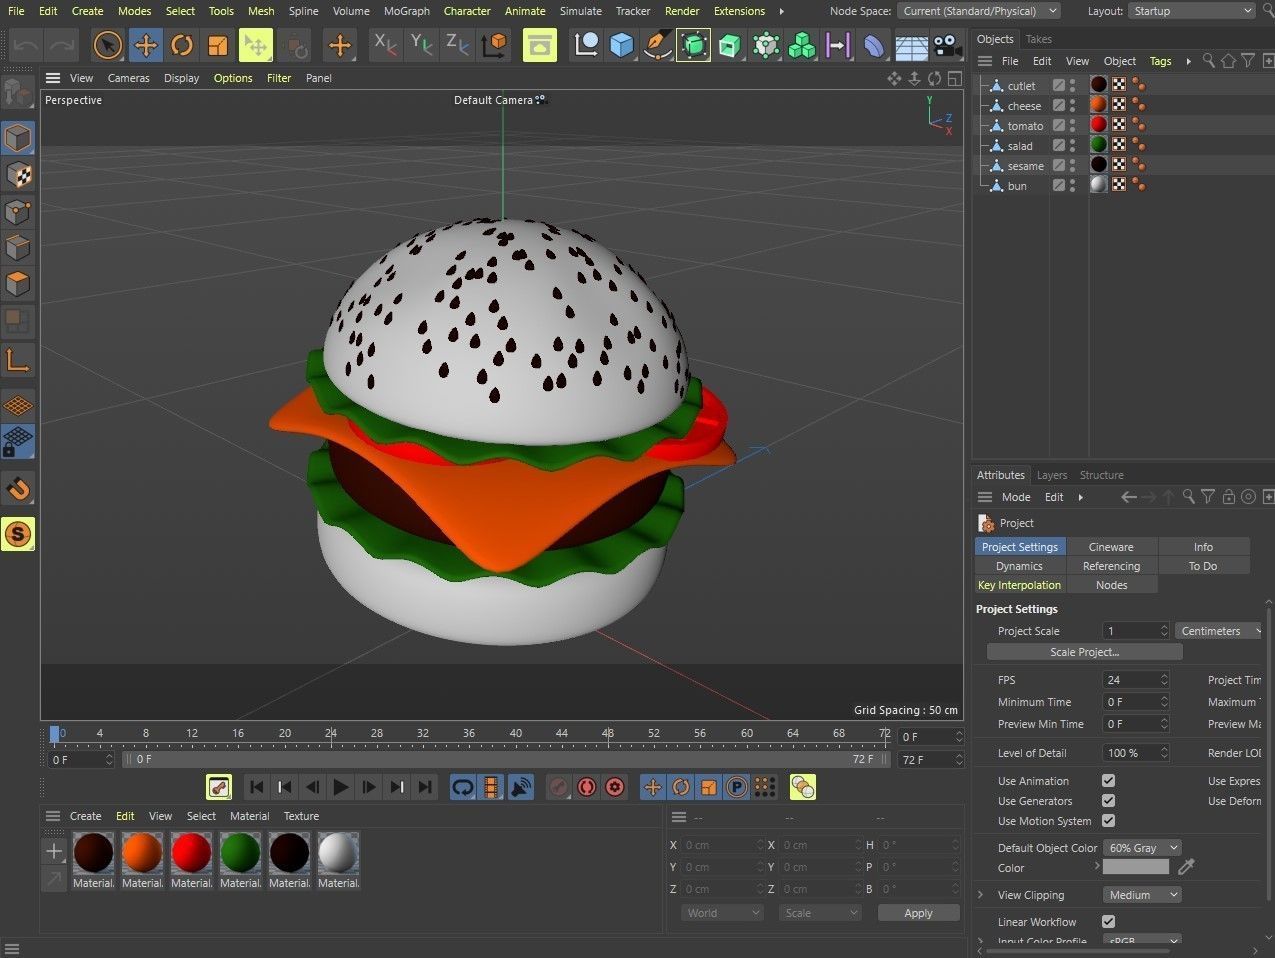Expand the View Clipping section arrow
Viewport: 1275px width, 958px height.
981,895
